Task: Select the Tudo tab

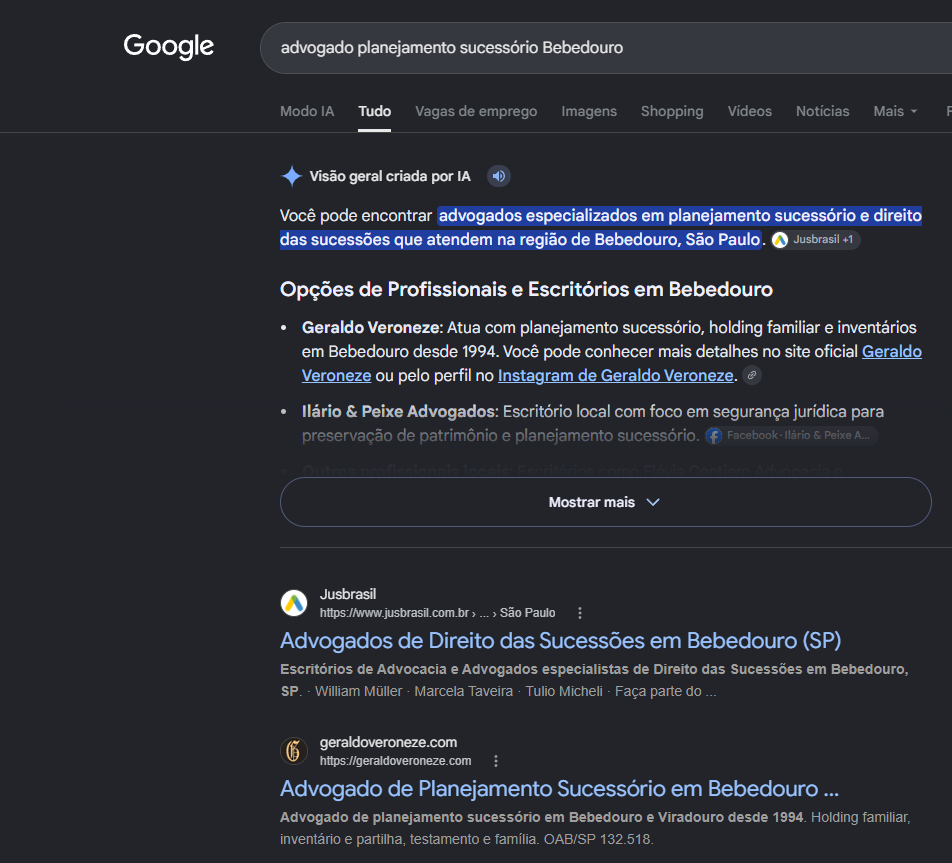Action: tap(374, 111)
